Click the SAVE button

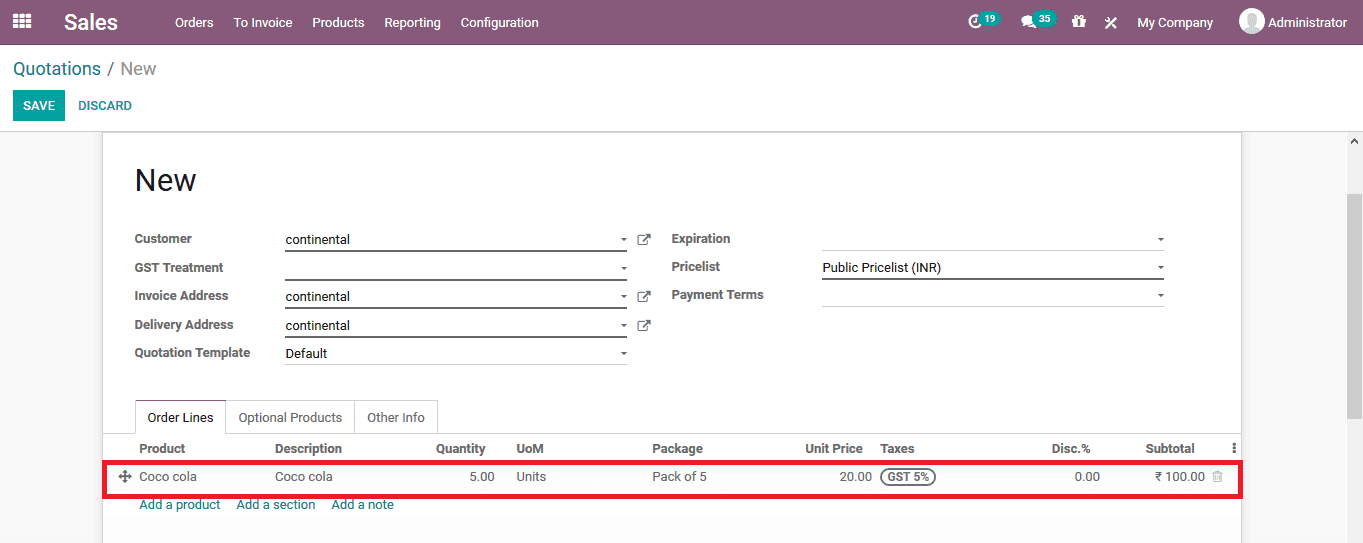coord(39,106)
